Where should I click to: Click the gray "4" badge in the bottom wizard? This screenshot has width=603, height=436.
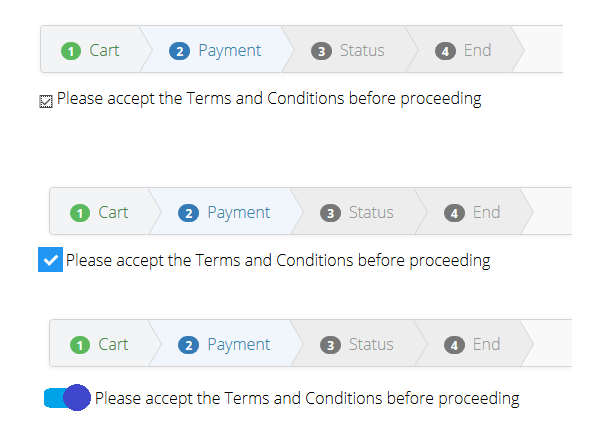pos(455,345)
